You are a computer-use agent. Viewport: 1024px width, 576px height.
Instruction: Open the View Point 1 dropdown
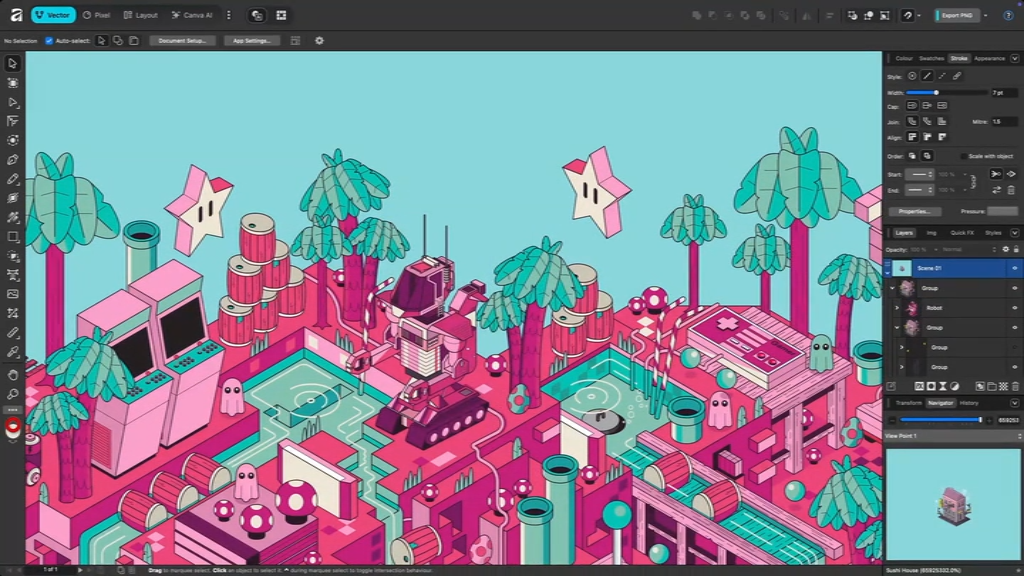pyautogui.click(x=953, y=436)
